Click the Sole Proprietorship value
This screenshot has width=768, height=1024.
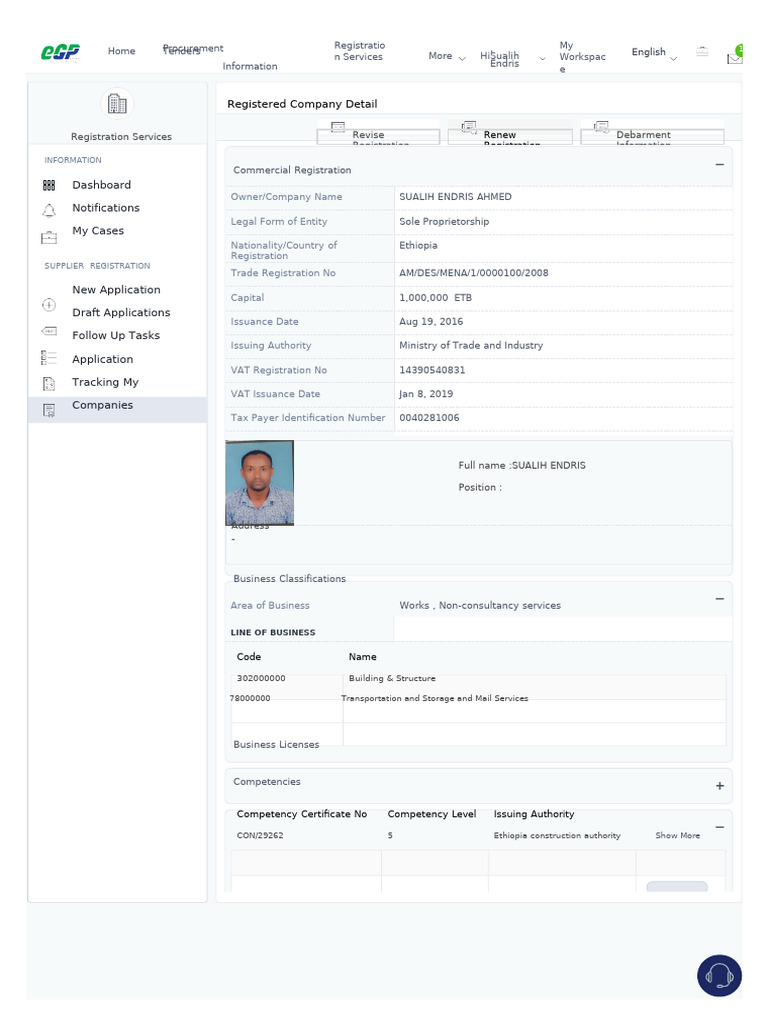click(444, 221)
